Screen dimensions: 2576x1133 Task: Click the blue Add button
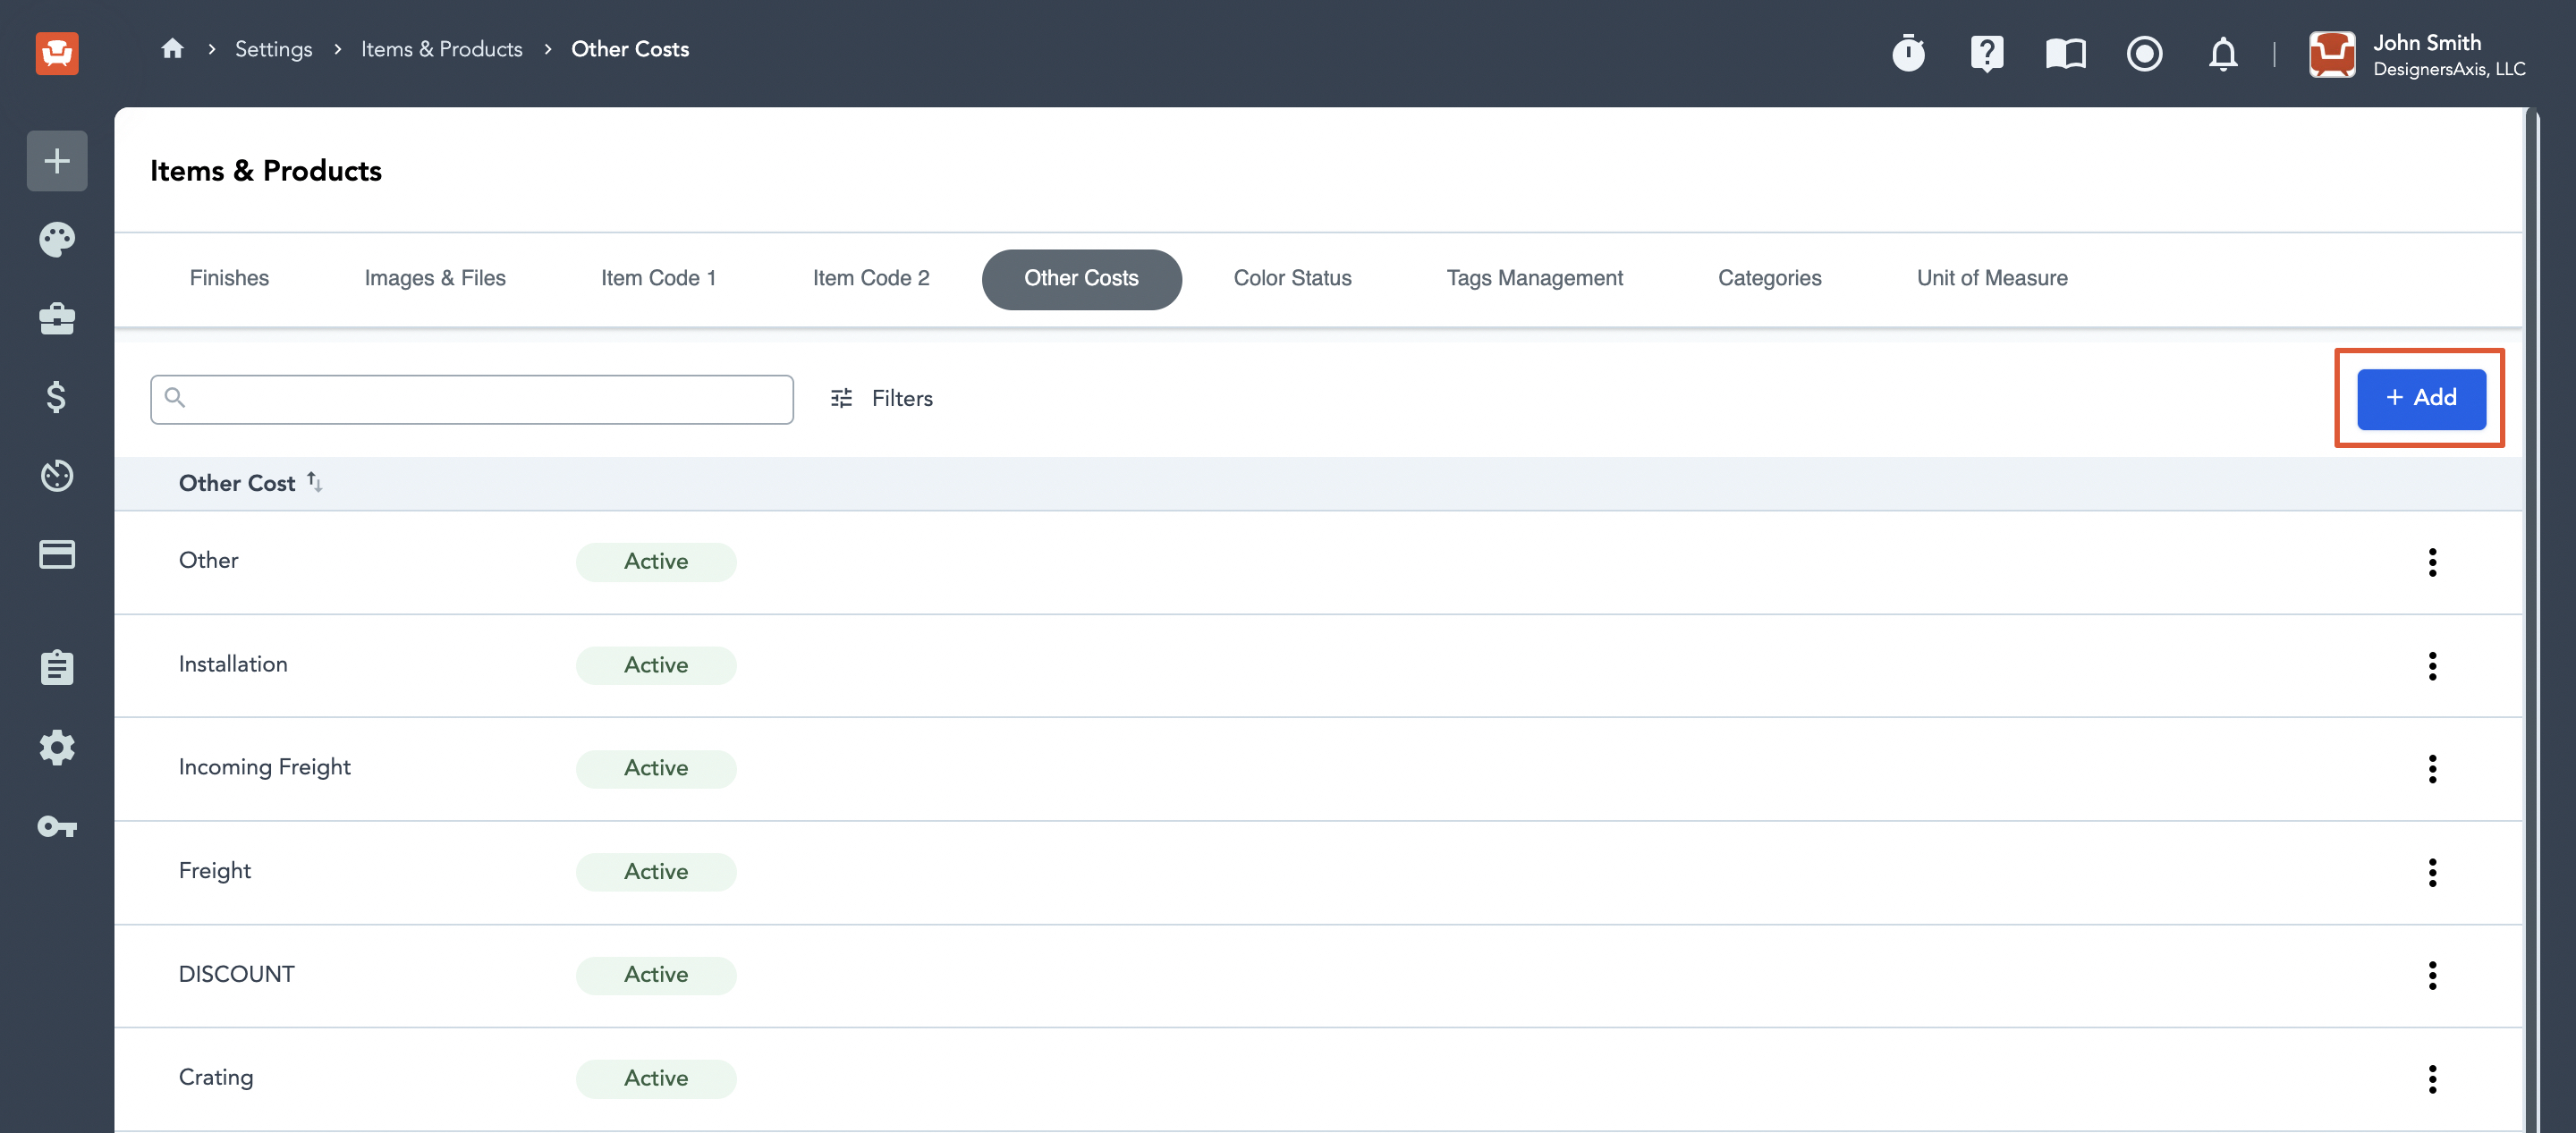tap(2421, 399)
